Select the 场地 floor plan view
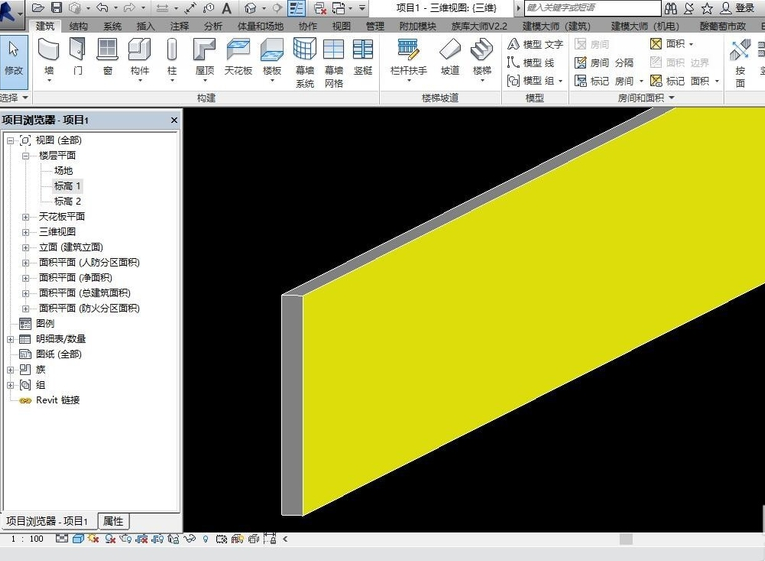This screenshot has height=561, width=765. coord(63,171)
